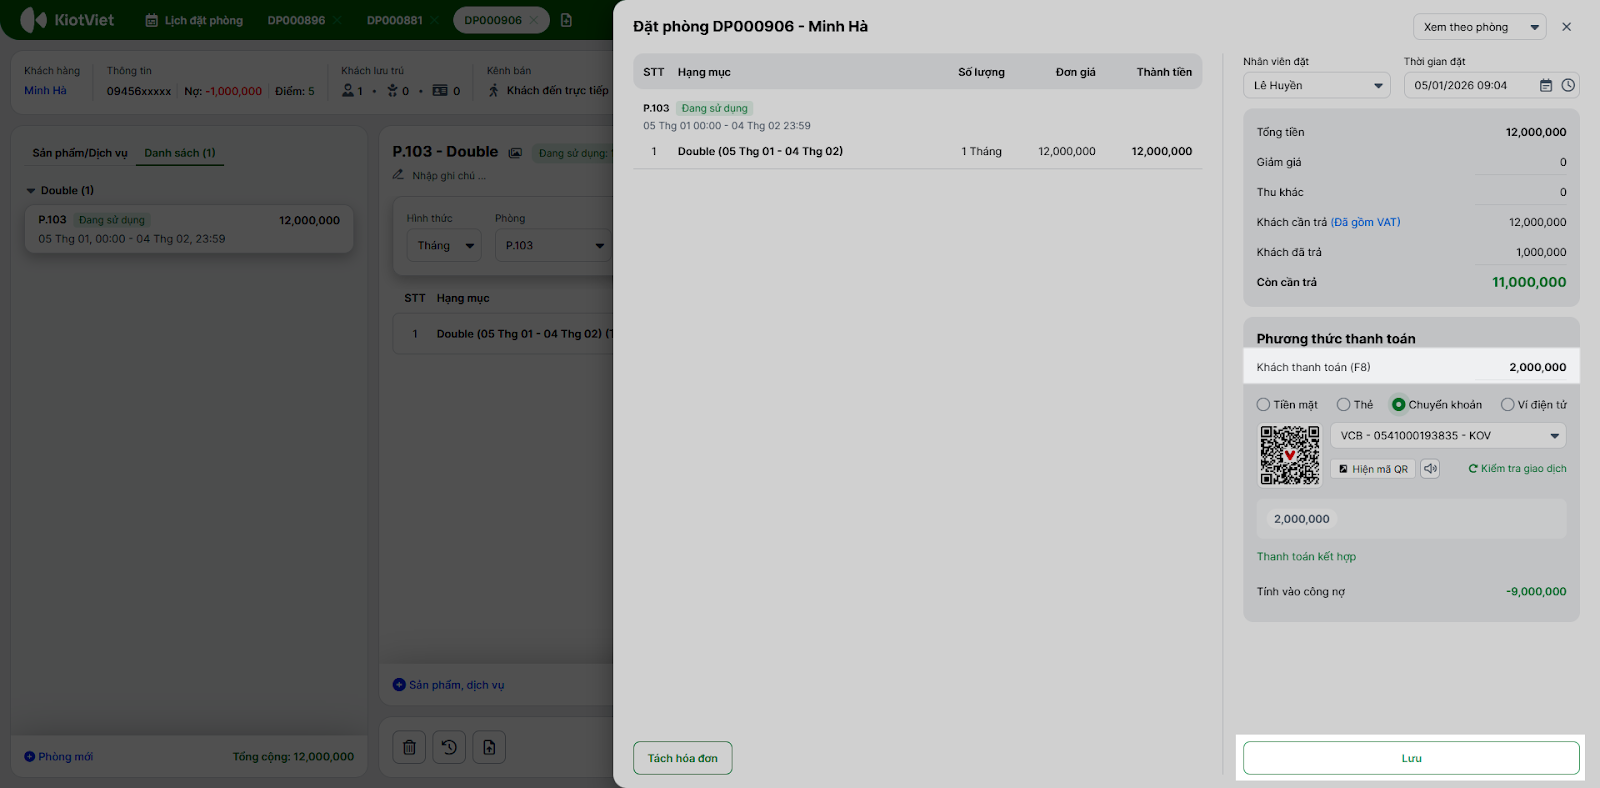Screen dimensions: 1600x788
Task: Click the Tách hóa đơn button
Action: pos(682,758)
